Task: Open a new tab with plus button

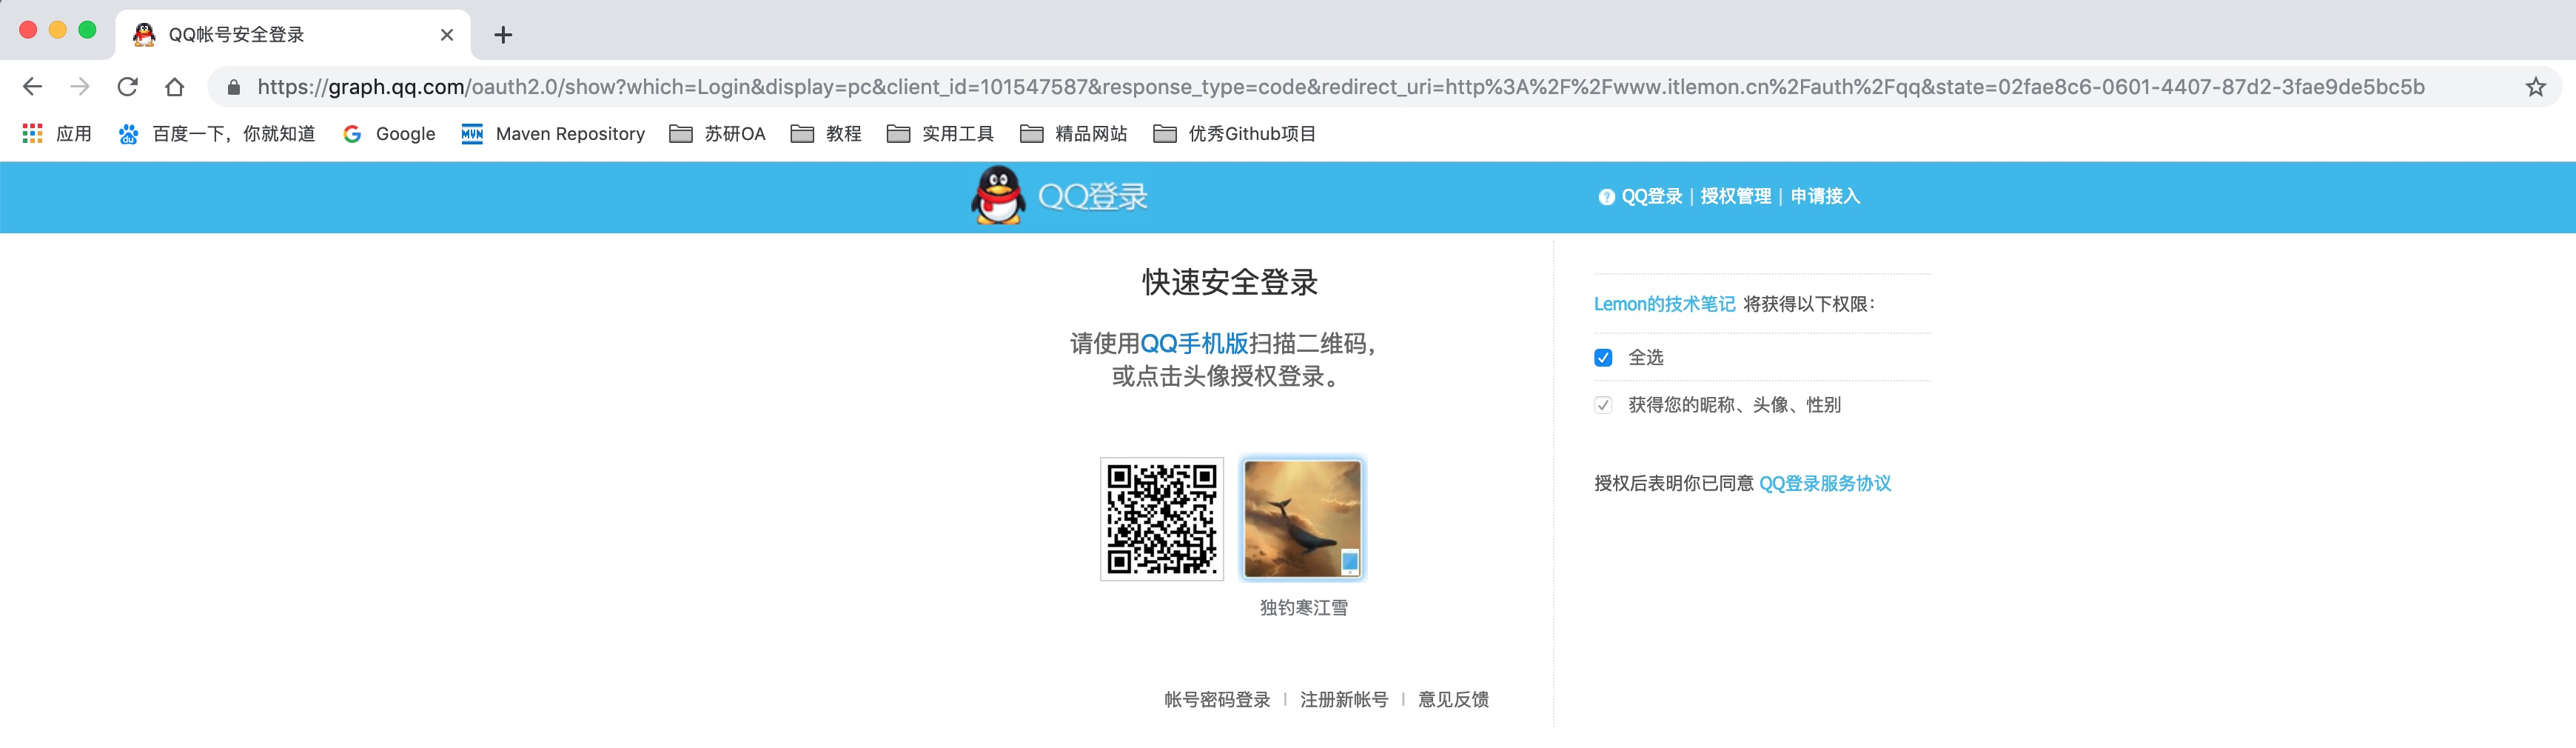Action: pyautogui.click(x=503, y=35)
